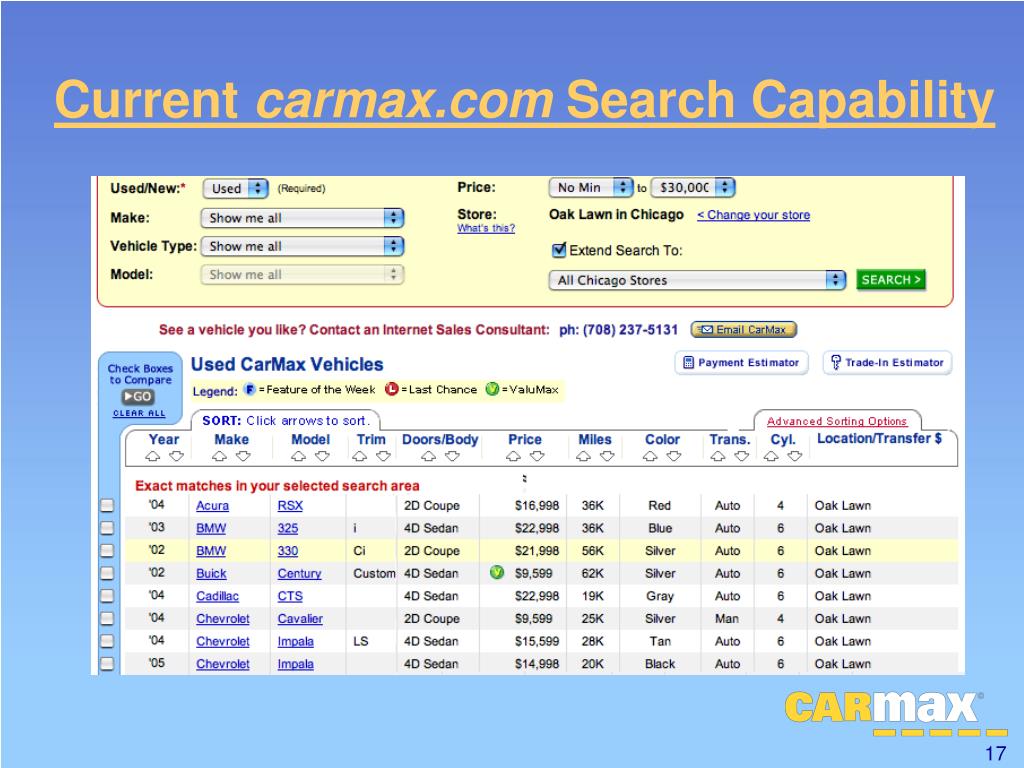Open the CTS model link
1024x768 pixels.
[x=290, y=596]
